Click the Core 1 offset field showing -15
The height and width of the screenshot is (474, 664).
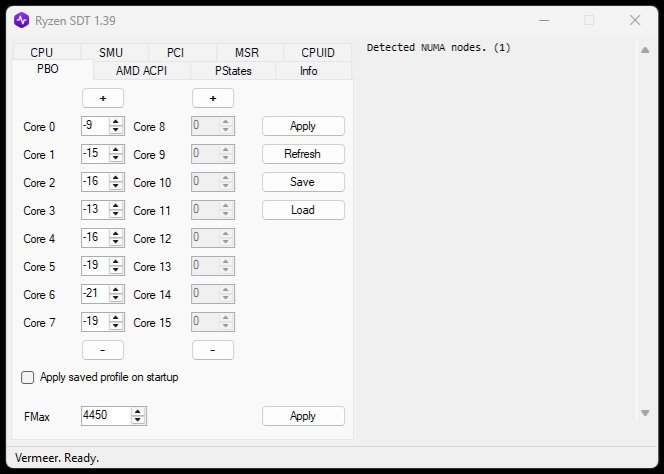95,154
